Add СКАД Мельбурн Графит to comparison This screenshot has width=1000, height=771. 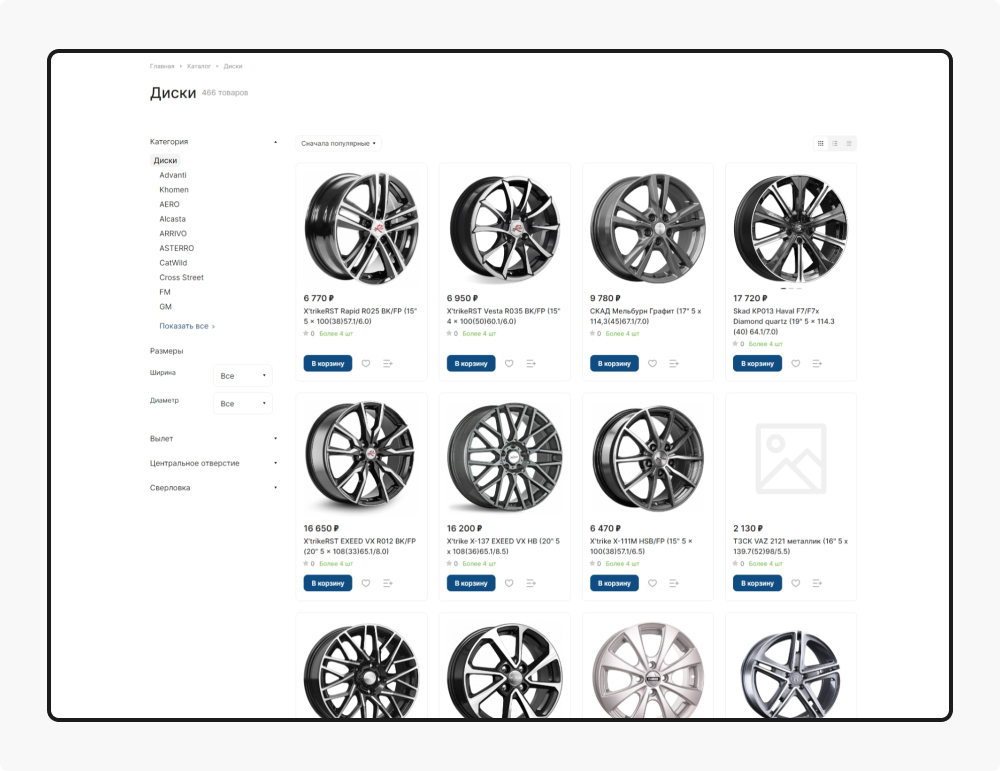673,363
